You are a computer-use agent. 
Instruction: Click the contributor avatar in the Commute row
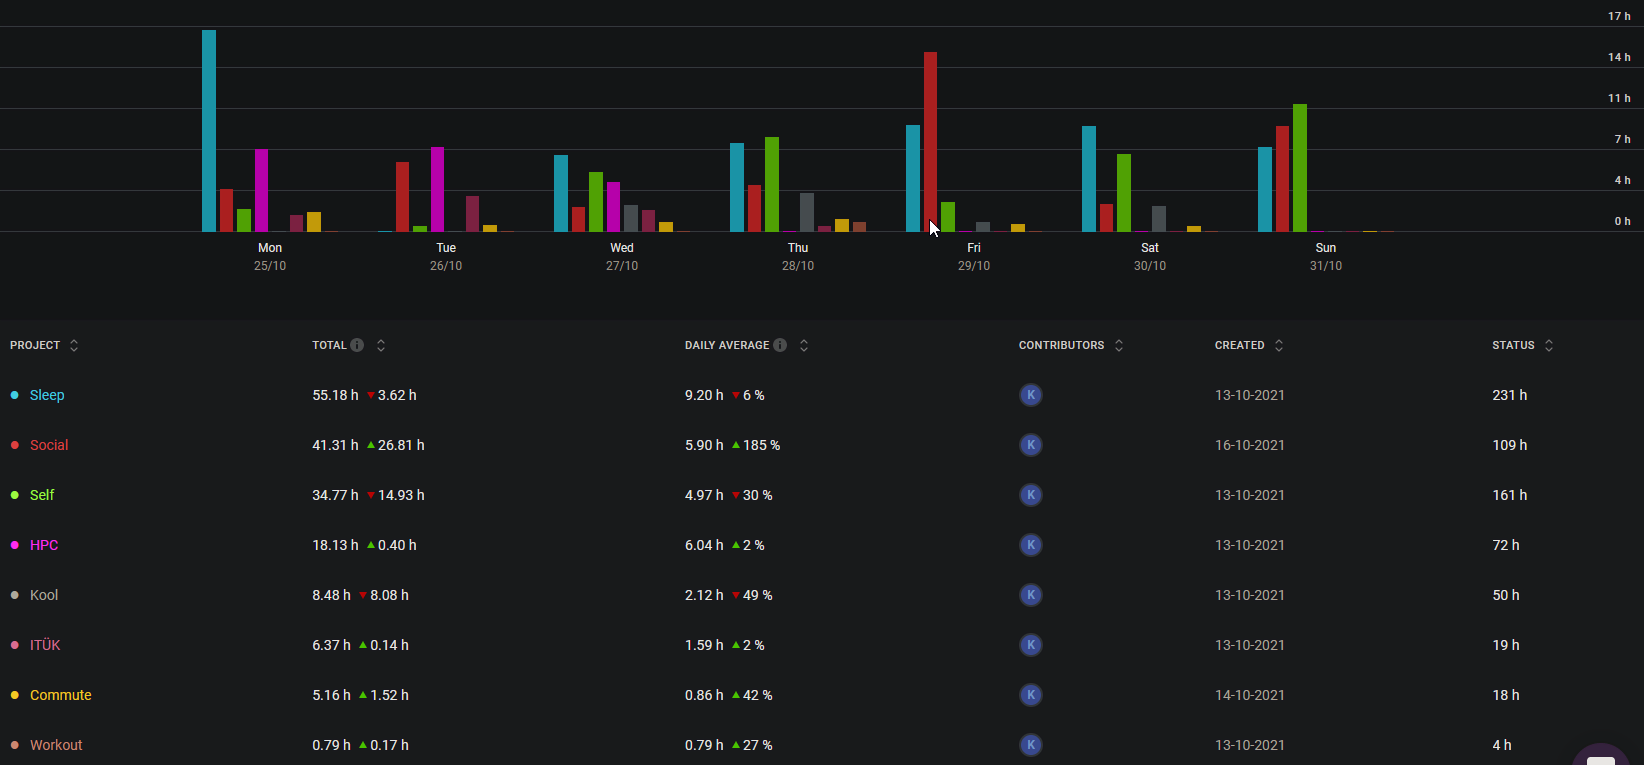(x=1031, y=695)
